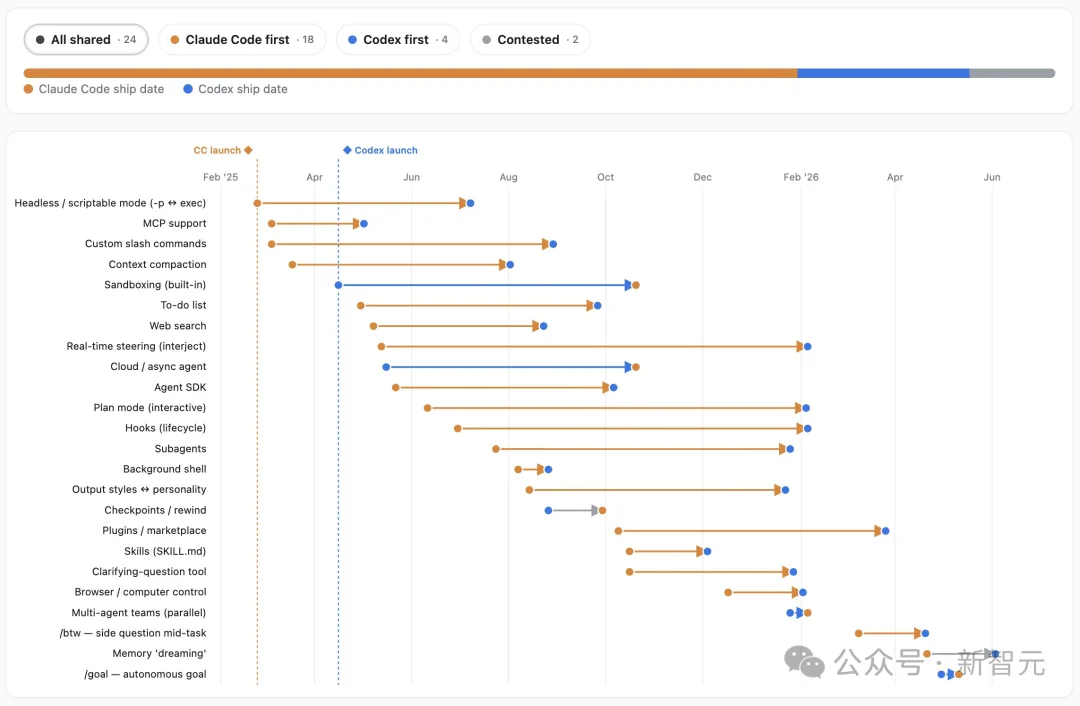Viewport: 1080px width, 706px height.
Task: Click orange start dot for Headless mode
Action: click(257, 203)
